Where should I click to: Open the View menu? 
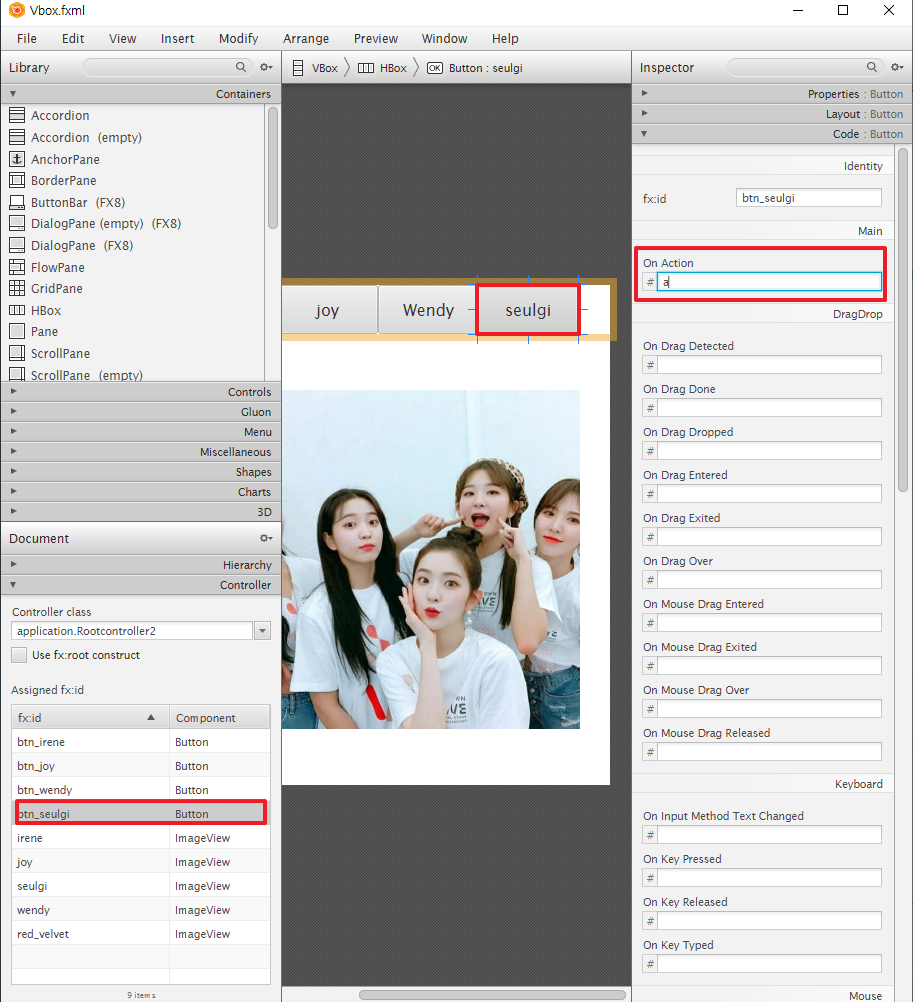123,38
